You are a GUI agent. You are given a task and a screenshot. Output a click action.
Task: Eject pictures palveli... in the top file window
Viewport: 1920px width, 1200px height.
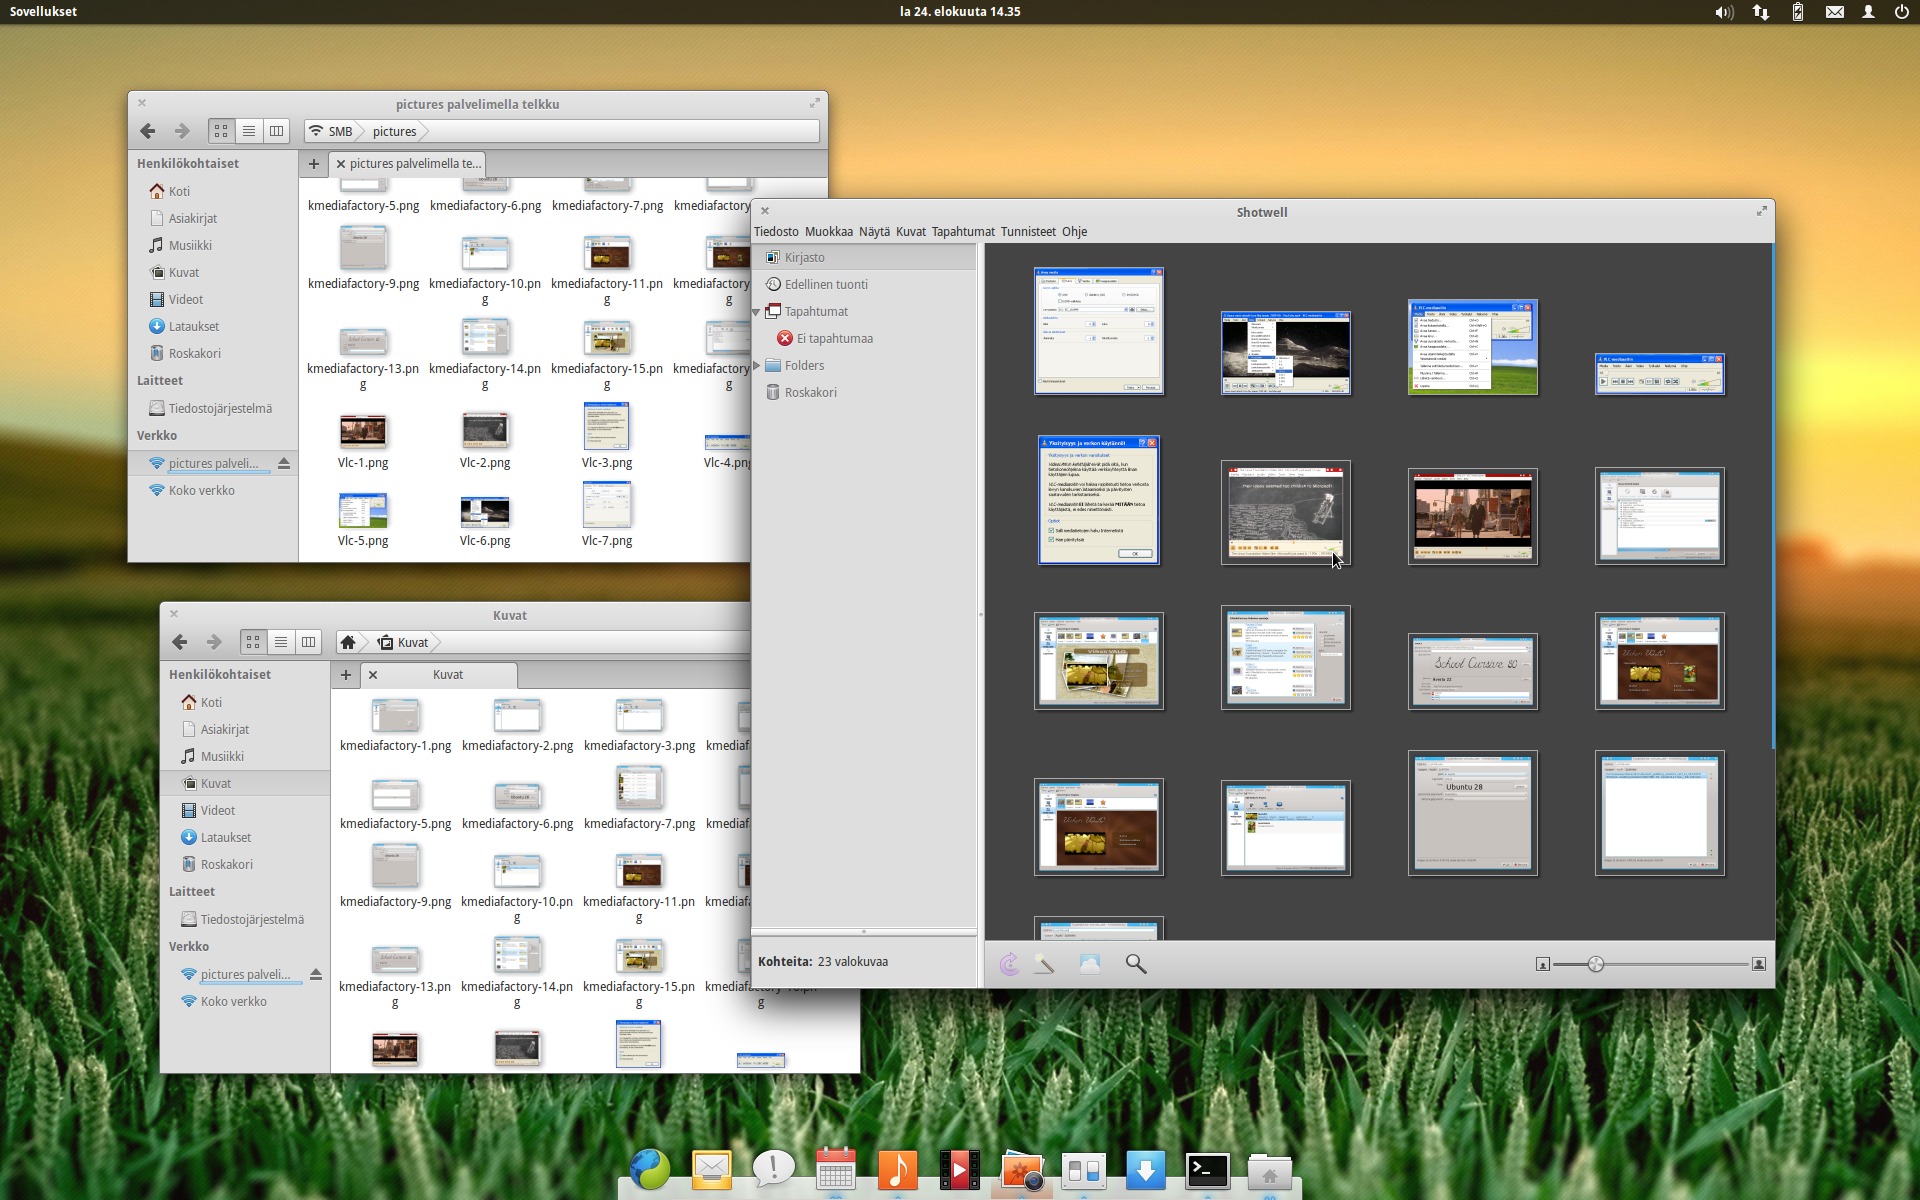tap(284, 463)
